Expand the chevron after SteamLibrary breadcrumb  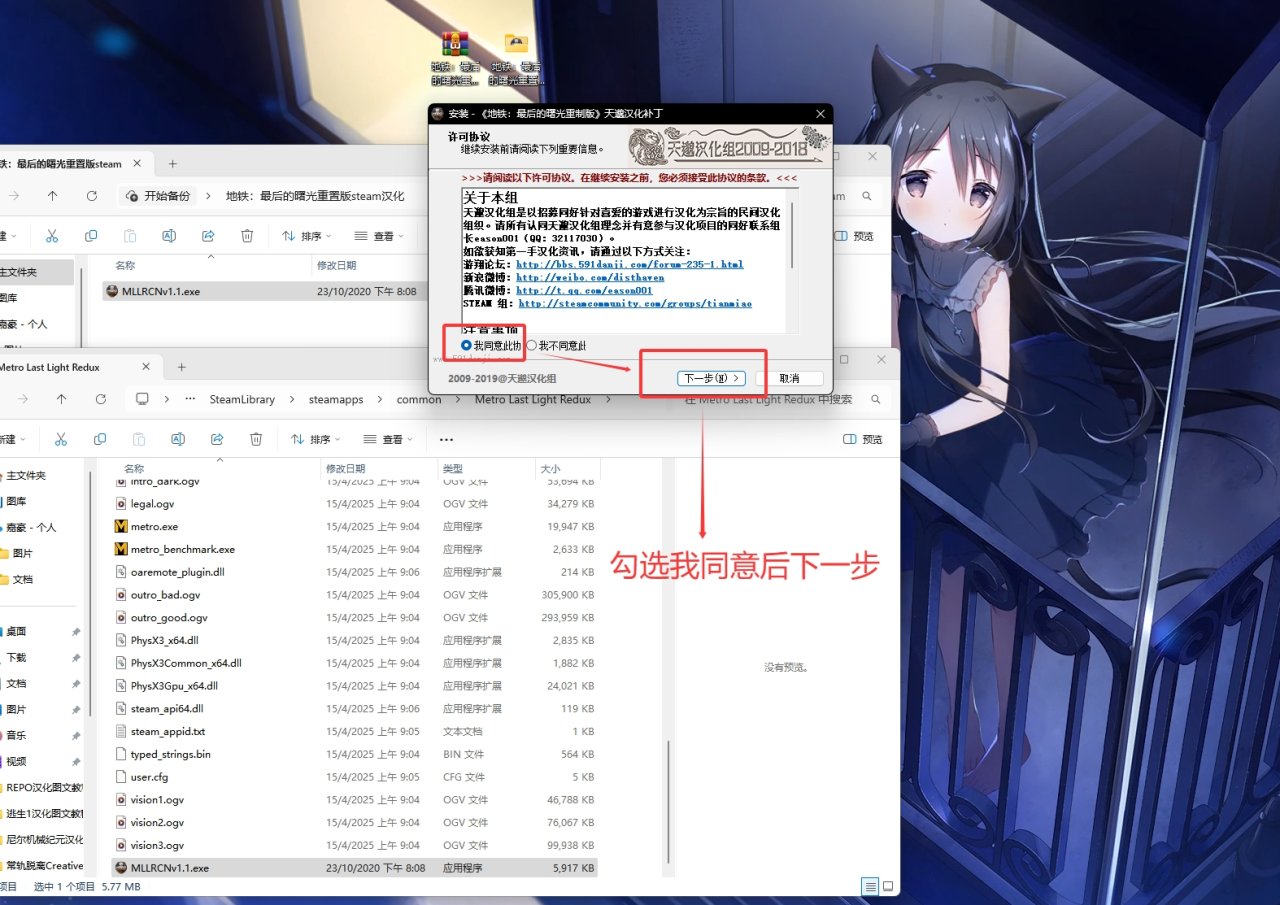(291, 399)
